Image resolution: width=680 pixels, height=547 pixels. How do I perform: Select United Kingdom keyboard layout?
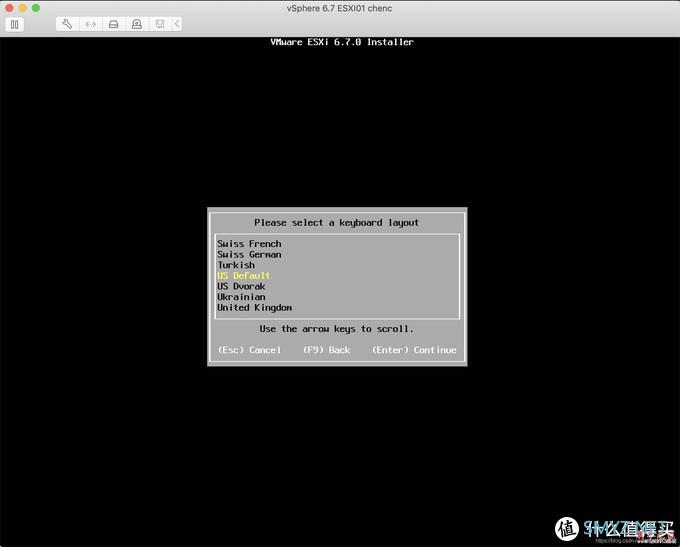click(x=255, y=308)
